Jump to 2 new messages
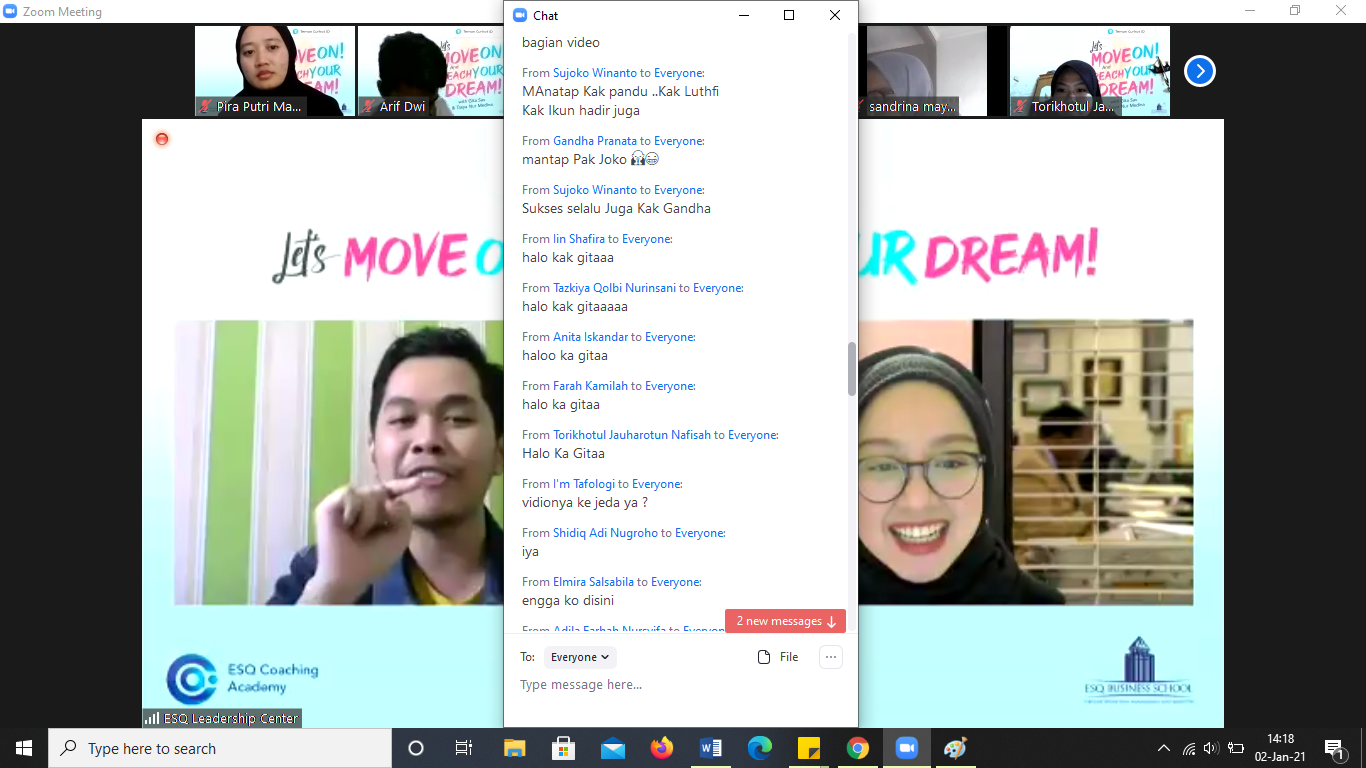This screenshot has width=1366, height=768. [x=785, y=621]
